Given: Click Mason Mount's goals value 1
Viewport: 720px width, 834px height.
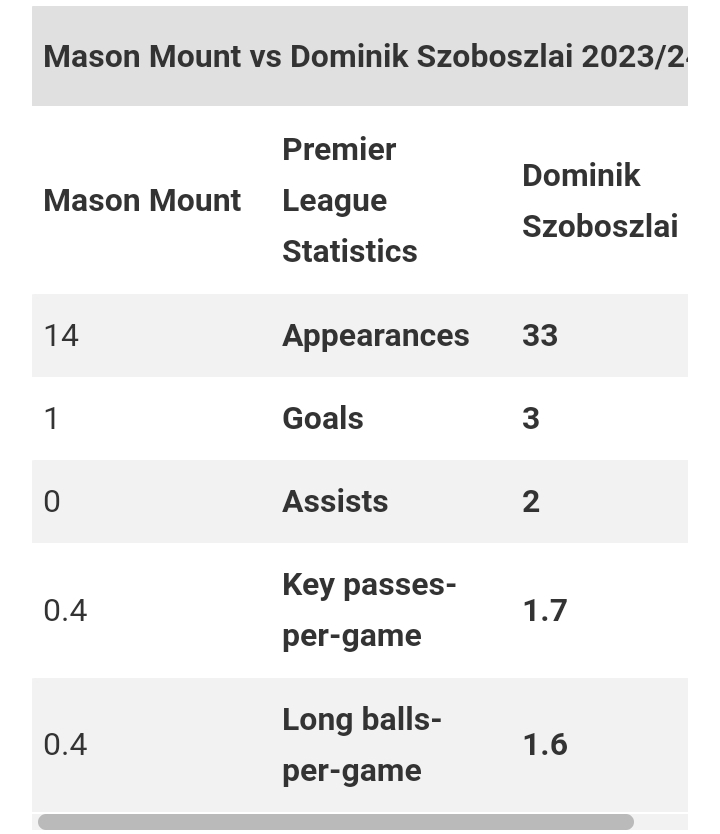Looking at the screenshot, I should click(x=51, y=419).
